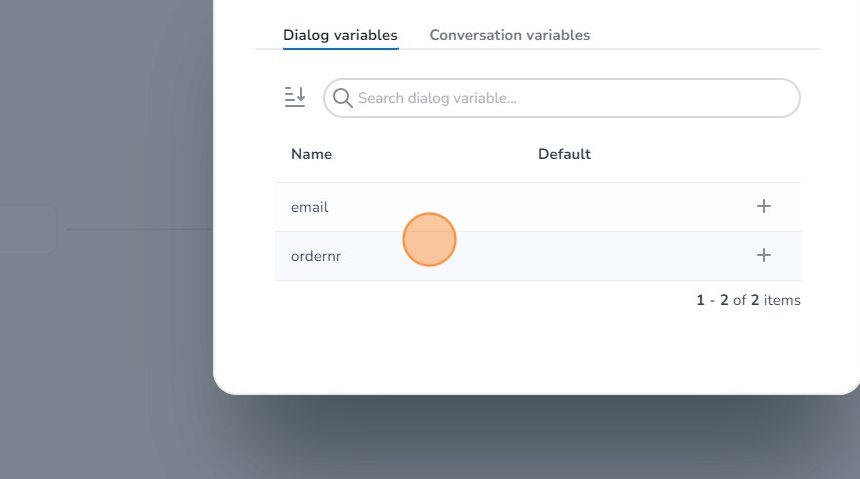The height and width of the screenshot is (479, 860).
Task: Click the empty Default cell for email
Action: tap(600, 207)
